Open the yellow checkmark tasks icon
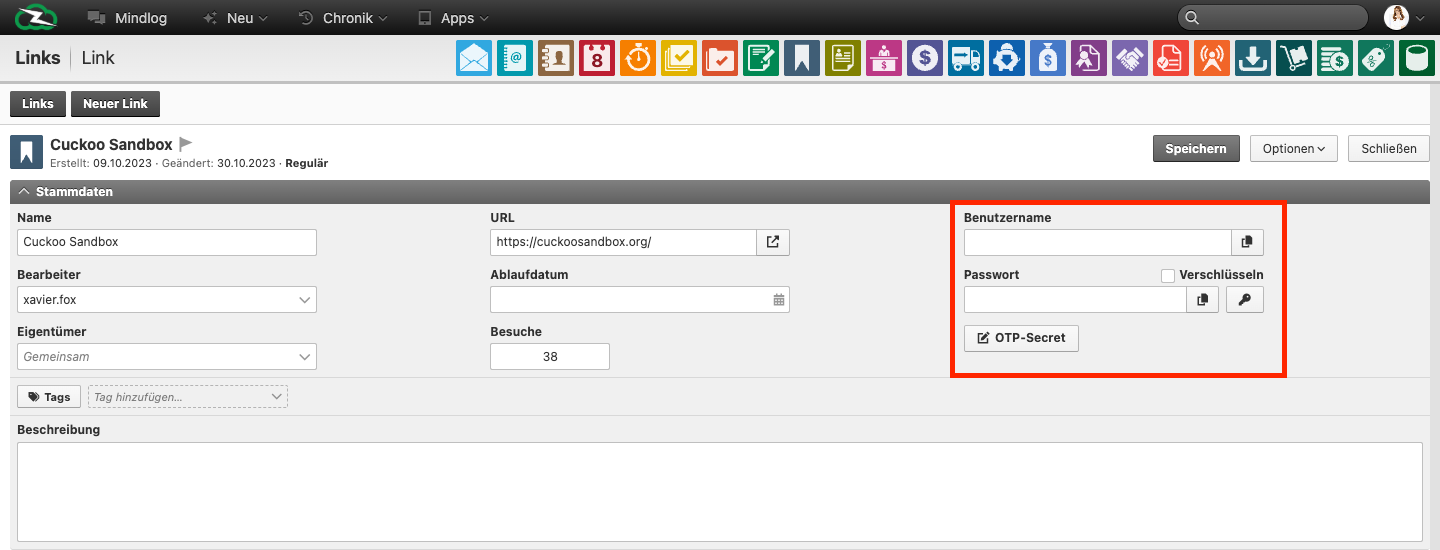The width and height of the screenshot is (1440, 550). pyautogui.click(x=679, y=58)
